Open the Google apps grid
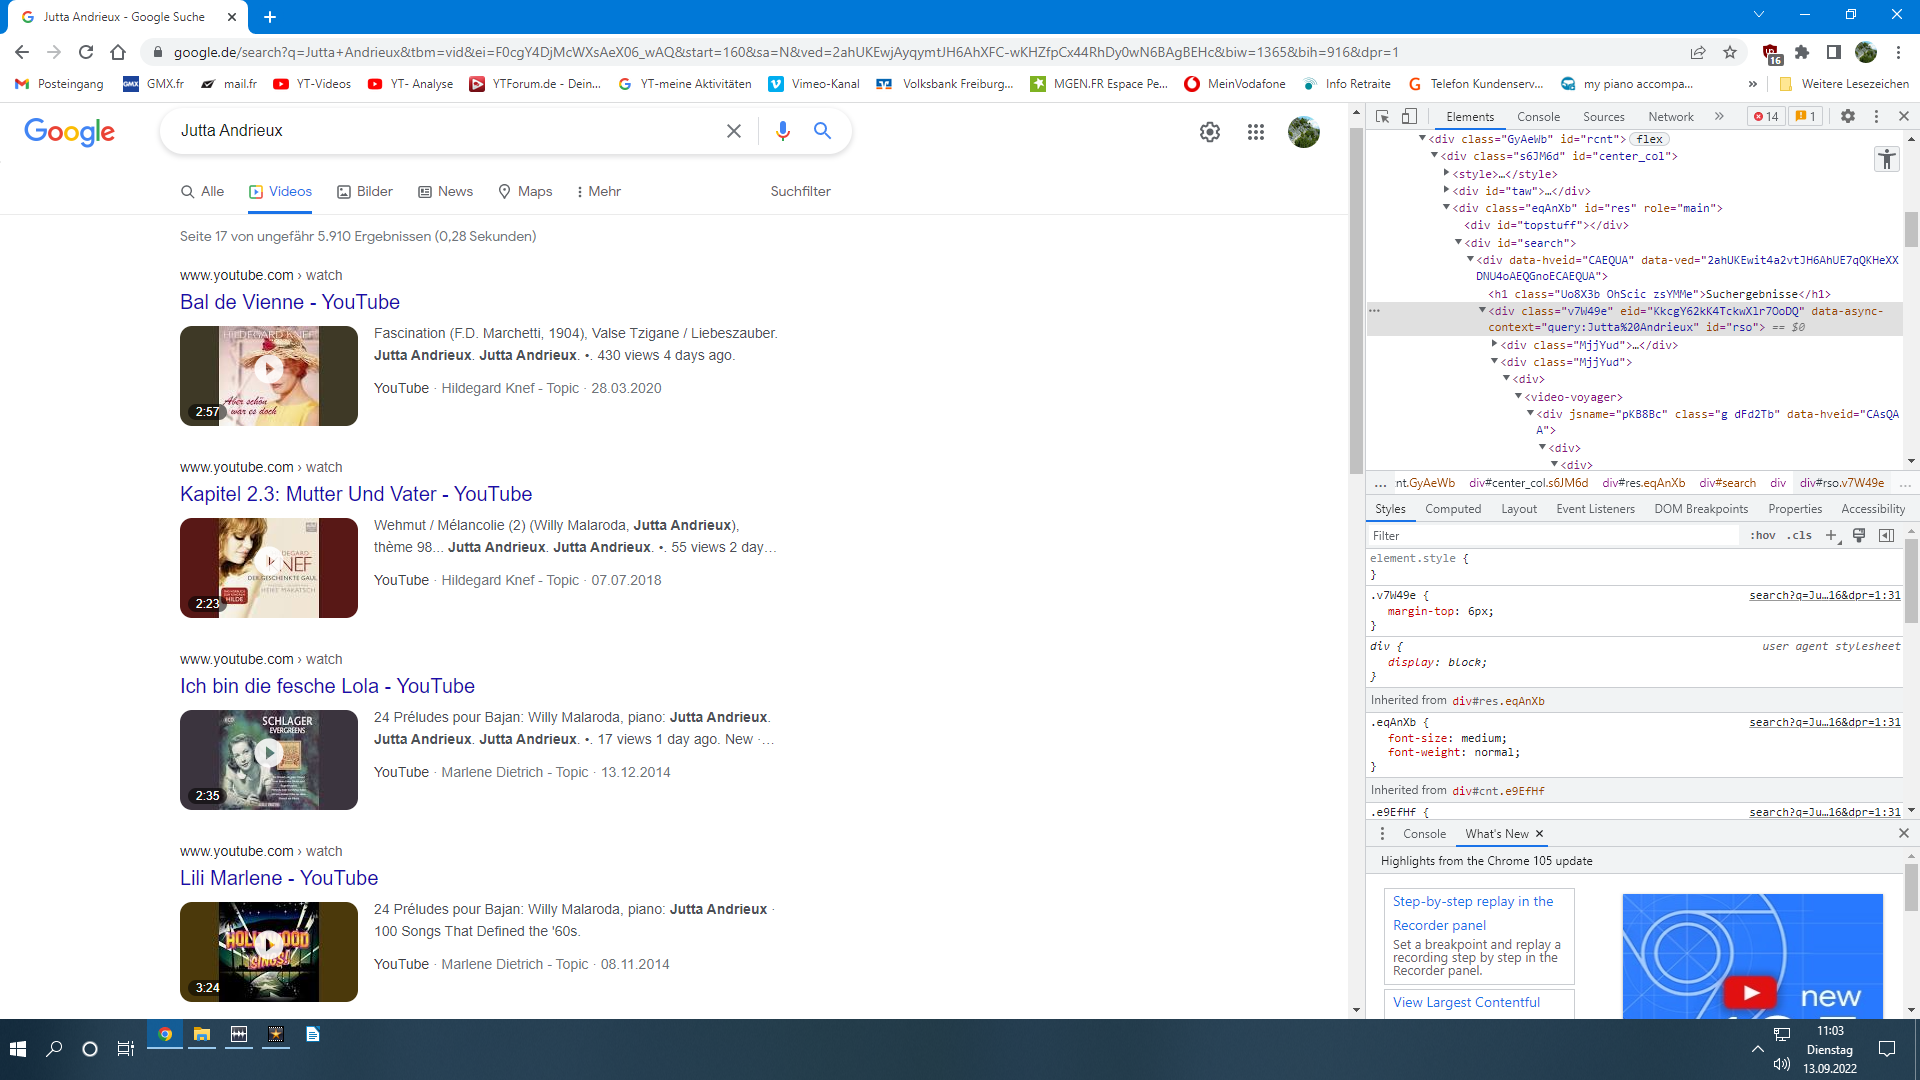Screen dimensions: 1920x1080 coord(1256,132)
